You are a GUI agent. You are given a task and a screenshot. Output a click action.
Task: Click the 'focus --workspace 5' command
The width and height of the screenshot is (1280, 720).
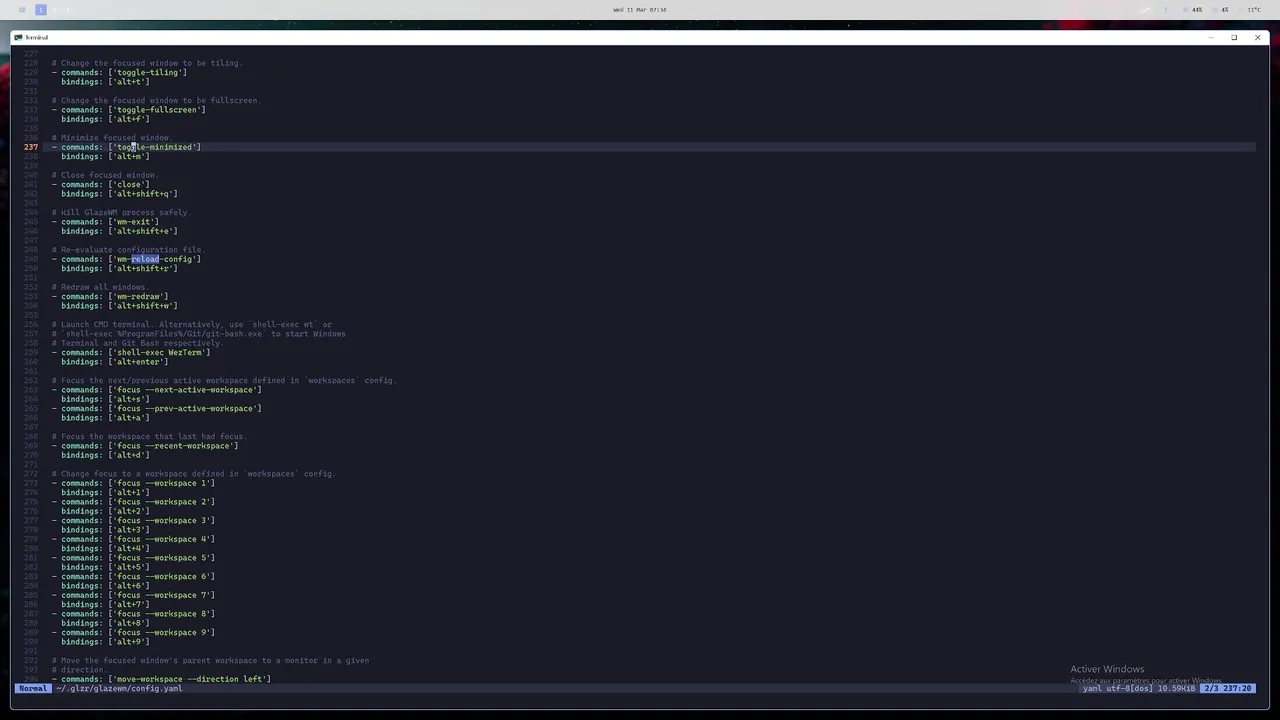pyautogui.click(x=163, y=558)
